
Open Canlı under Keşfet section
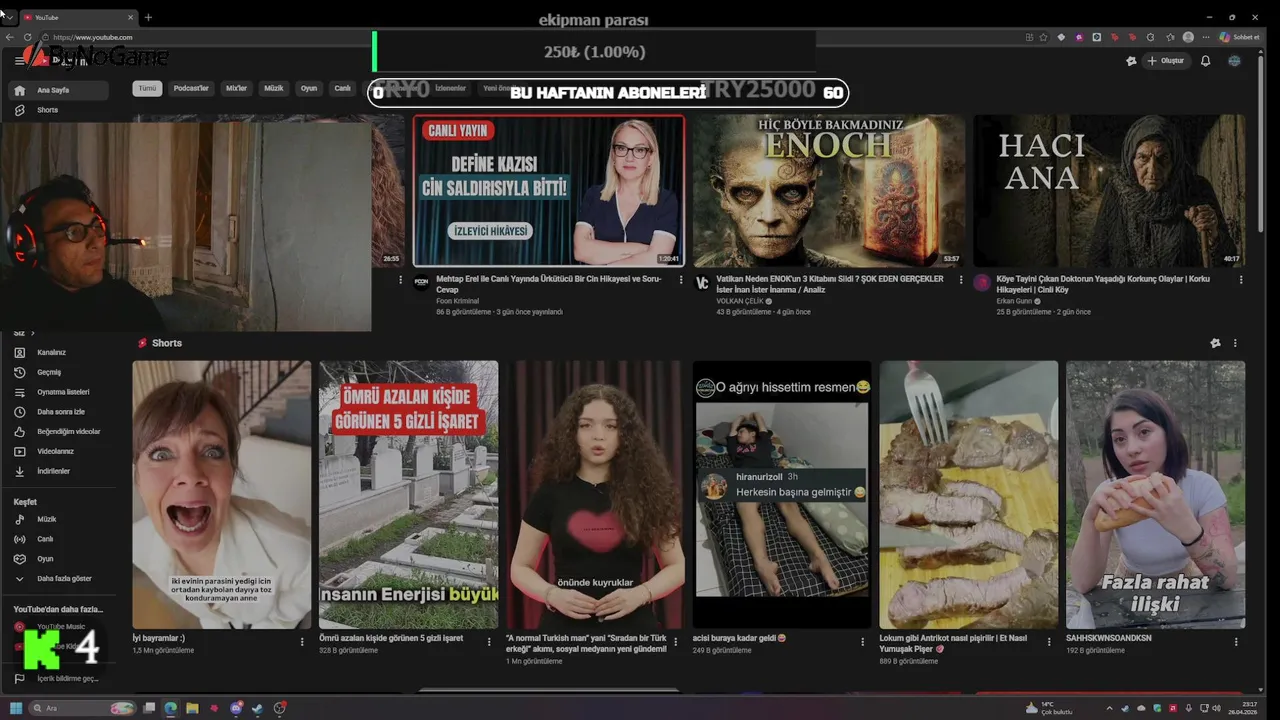(58, 539)
